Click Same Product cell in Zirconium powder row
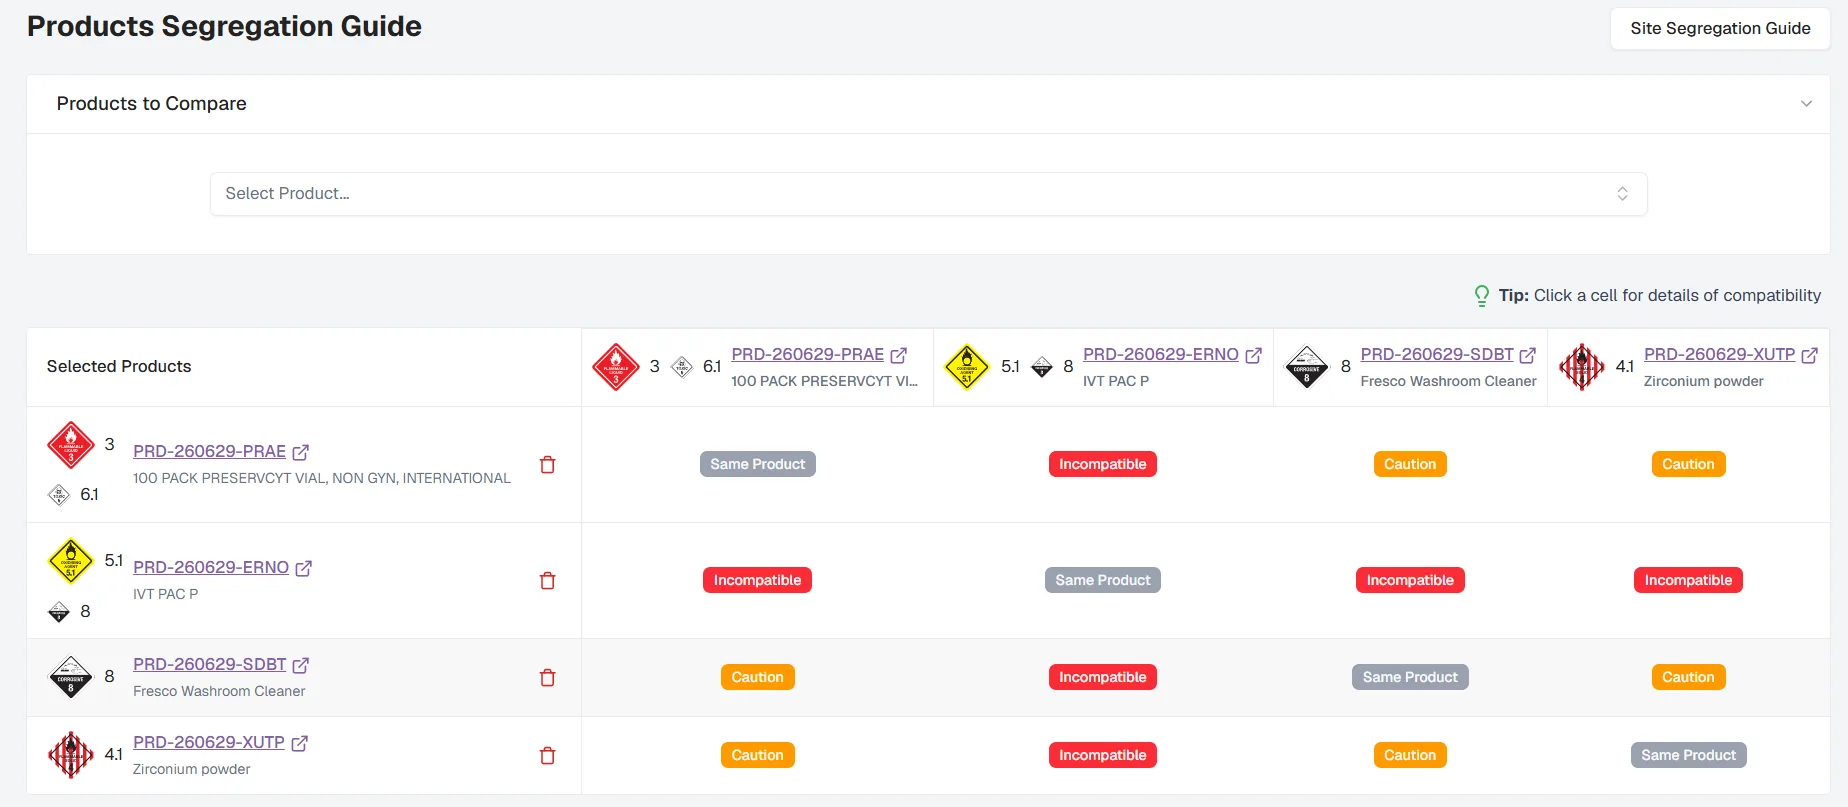1848x807 pixels. tap(1688, 755)
